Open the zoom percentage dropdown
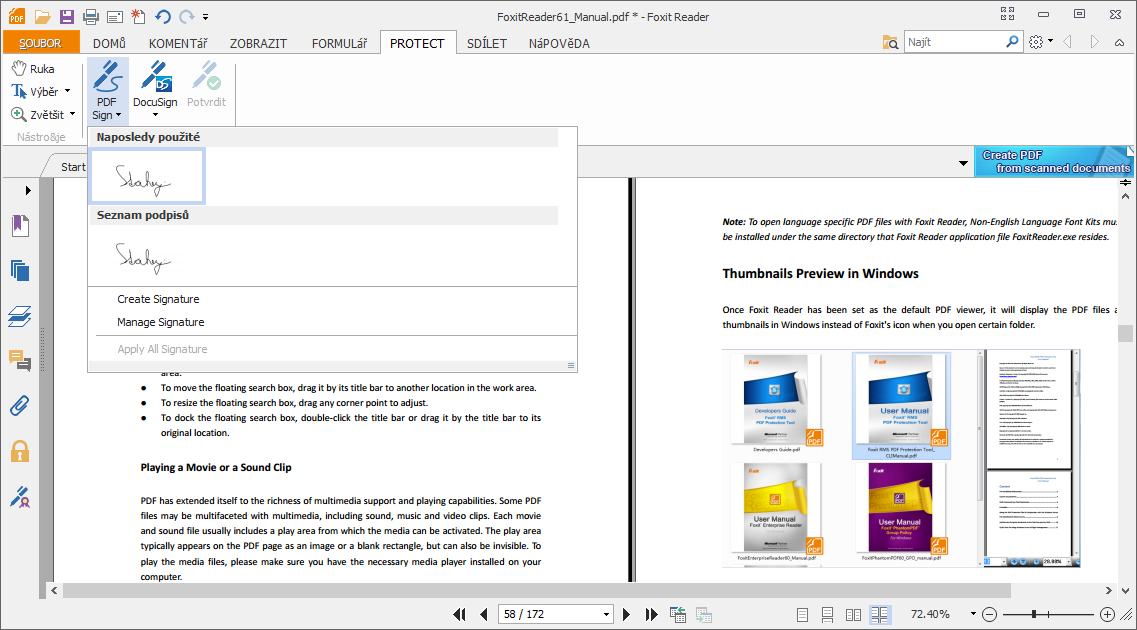This screenshot has width=1137, height=630. coord(973,614)
